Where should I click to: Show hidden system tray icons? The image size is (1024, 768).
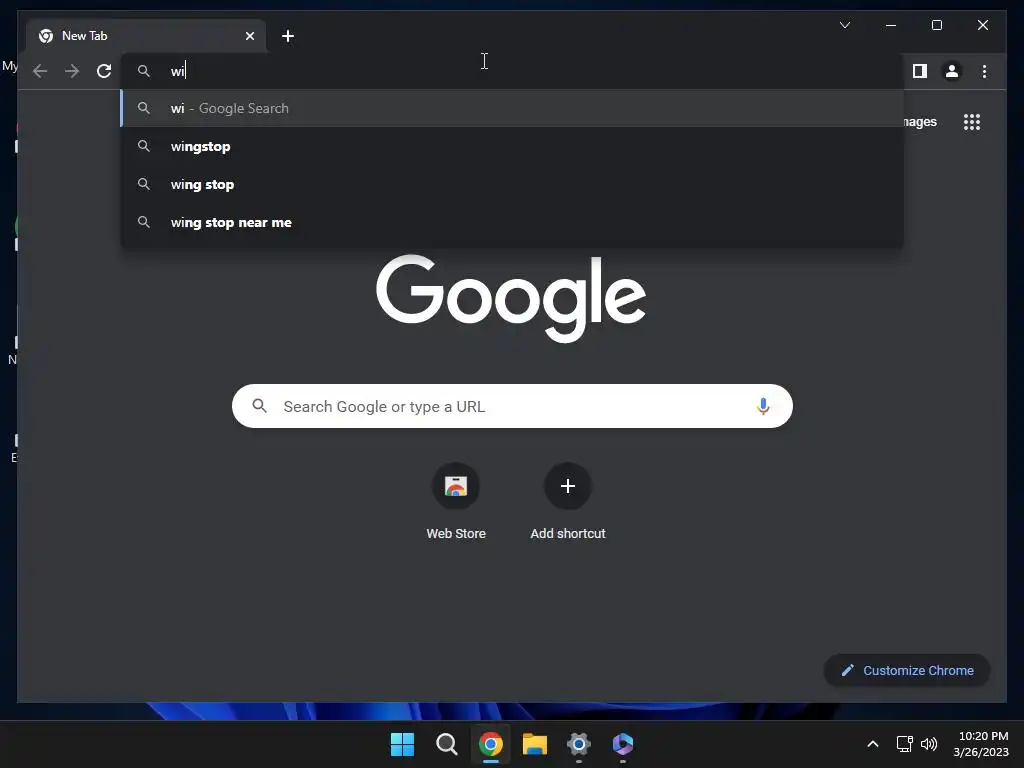[x=872, y=744]
